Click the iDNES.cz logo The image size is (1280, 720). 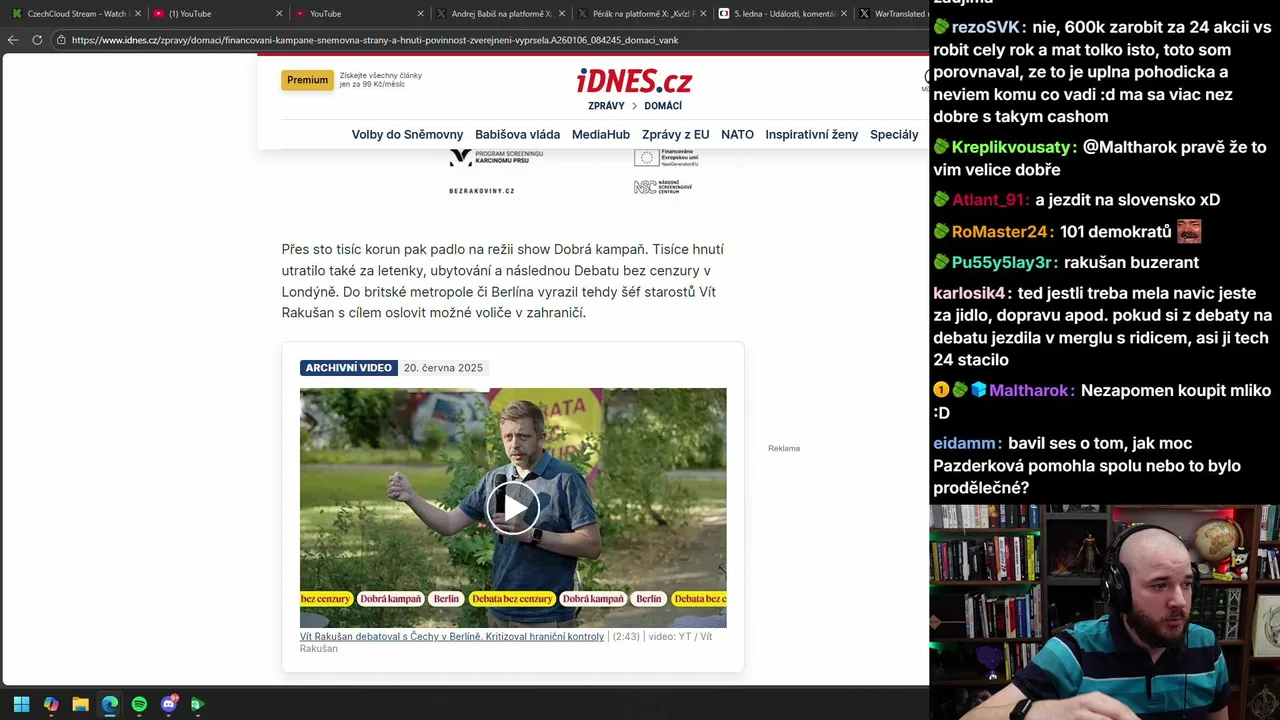[634, 81]
